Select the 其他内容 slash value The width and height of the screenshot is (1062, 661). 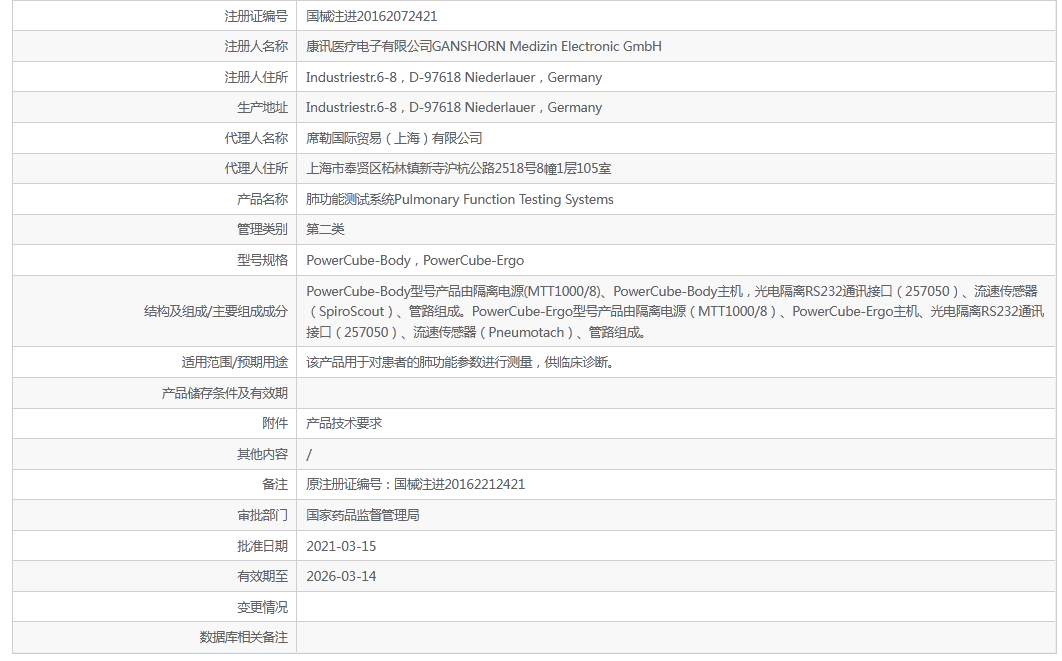point(310,454)
